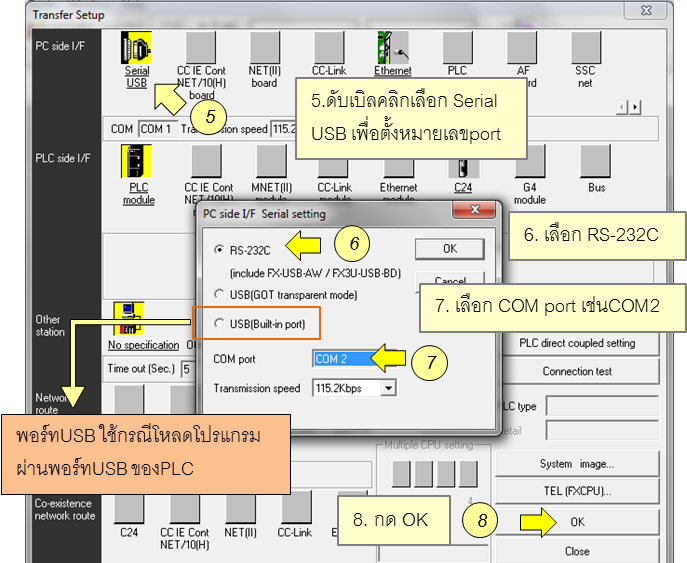
Task: Close the Transfer Setup window
Action: [x=646, y=10]
